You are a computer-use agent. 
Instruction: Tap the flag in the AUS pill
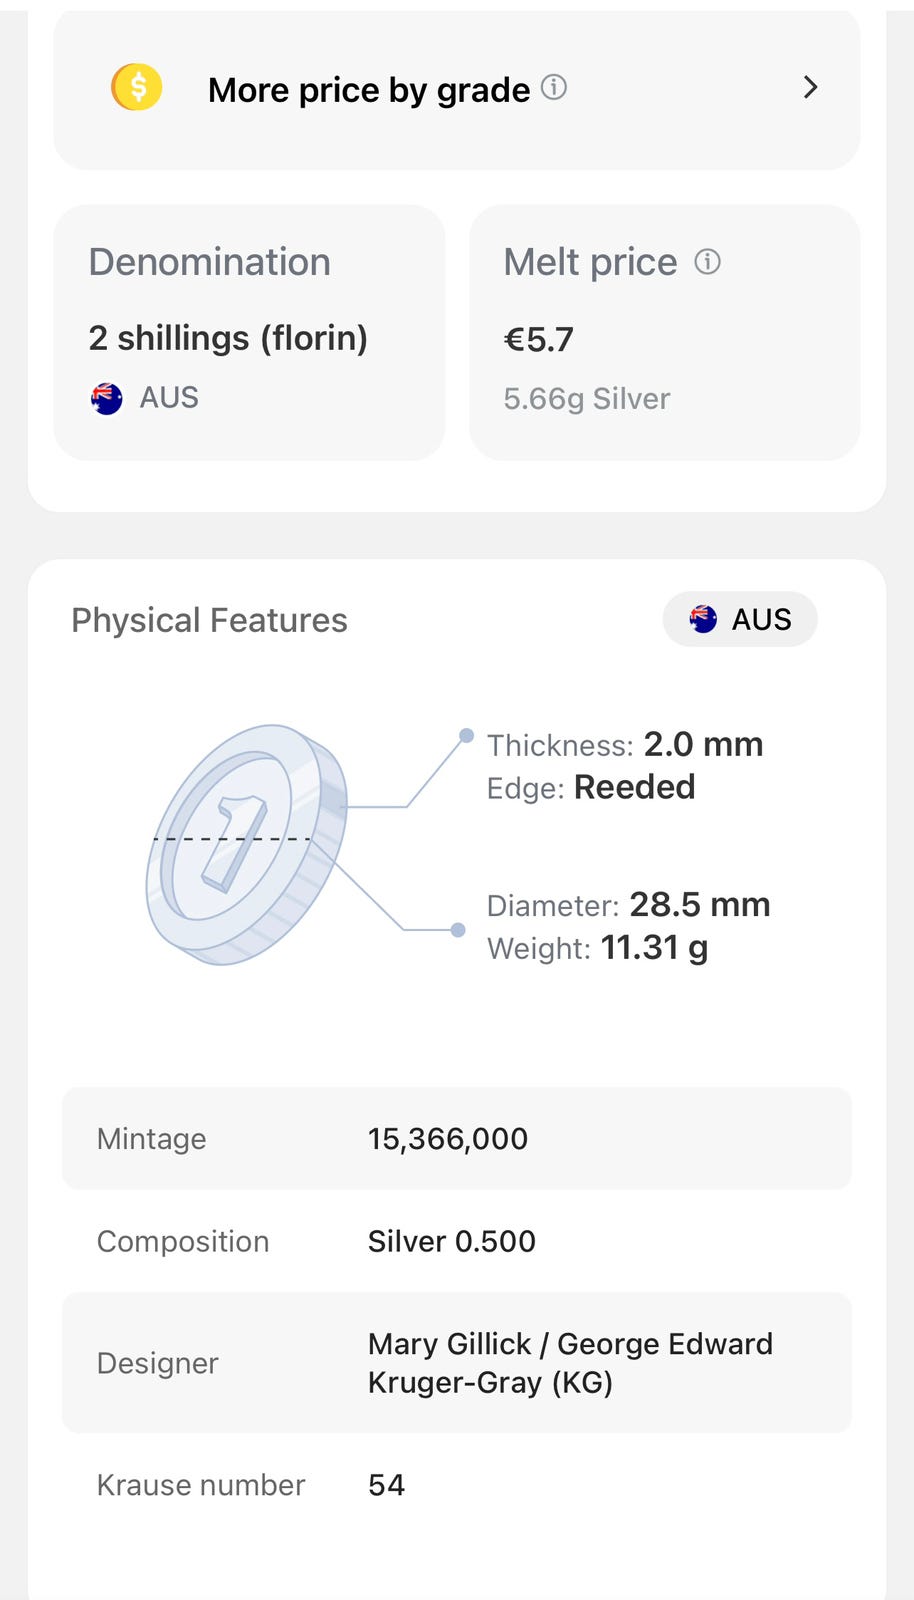click(704, 620)
